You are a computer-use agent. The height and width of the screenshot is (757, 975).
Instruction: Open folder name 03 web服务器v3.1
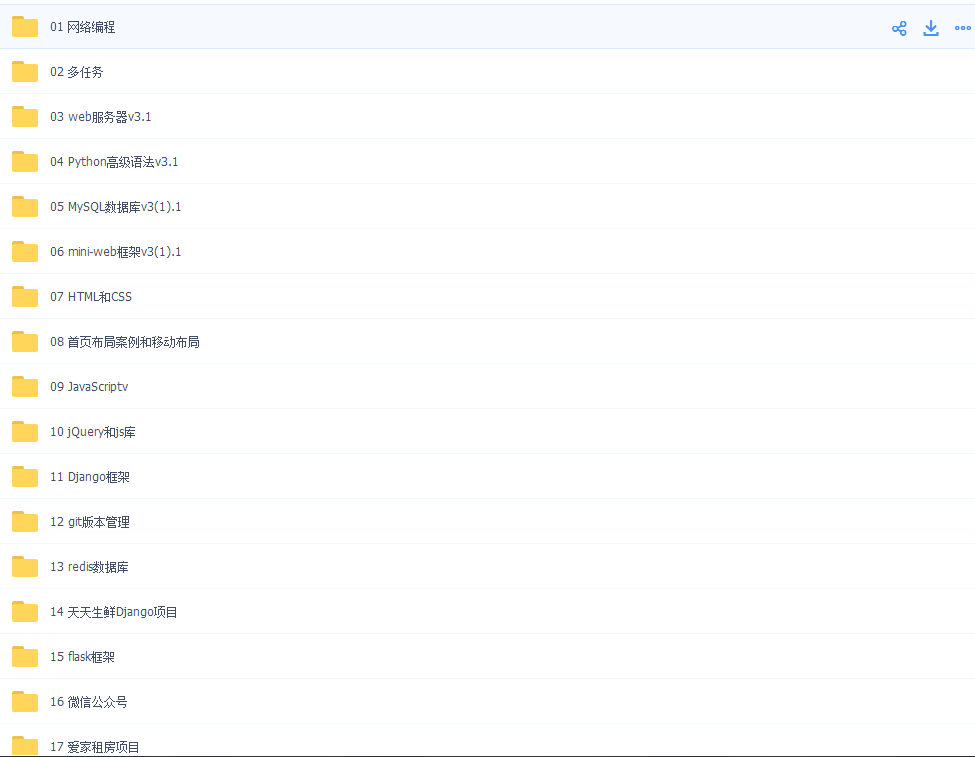tap(101, 117)
